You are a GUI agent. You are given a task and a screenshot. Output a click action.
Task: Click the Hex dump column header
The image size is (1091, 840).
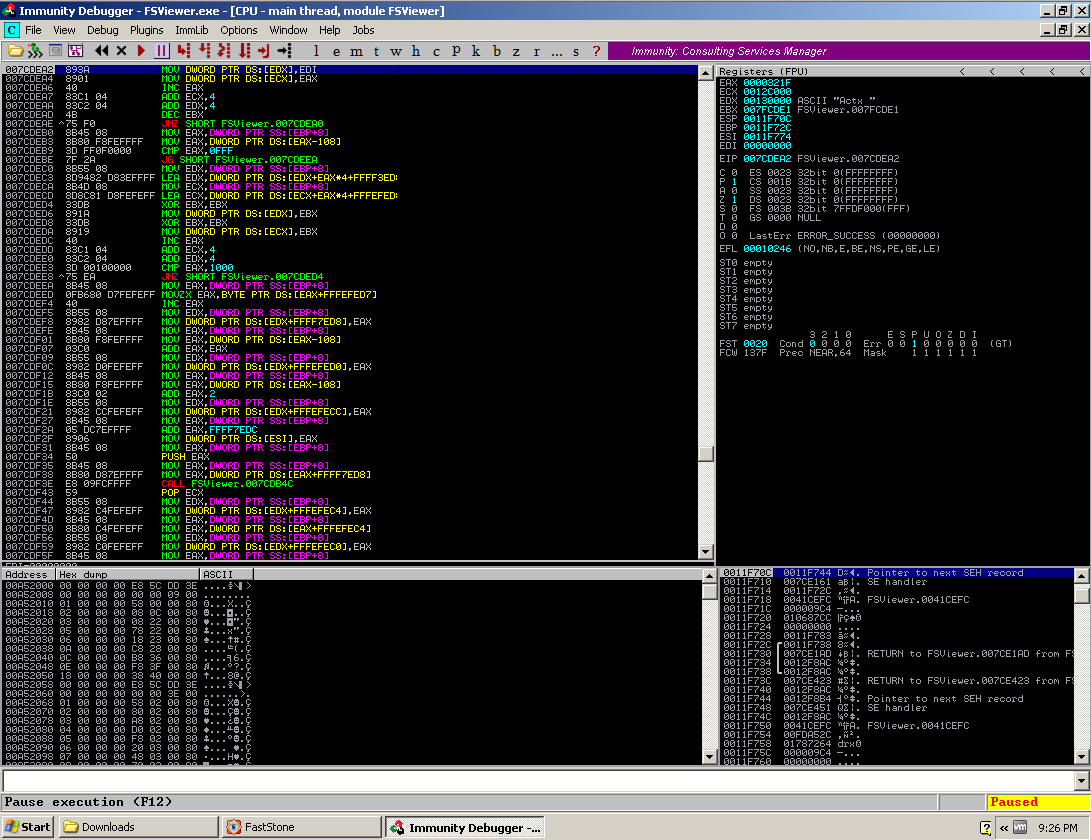coord(127,574)
